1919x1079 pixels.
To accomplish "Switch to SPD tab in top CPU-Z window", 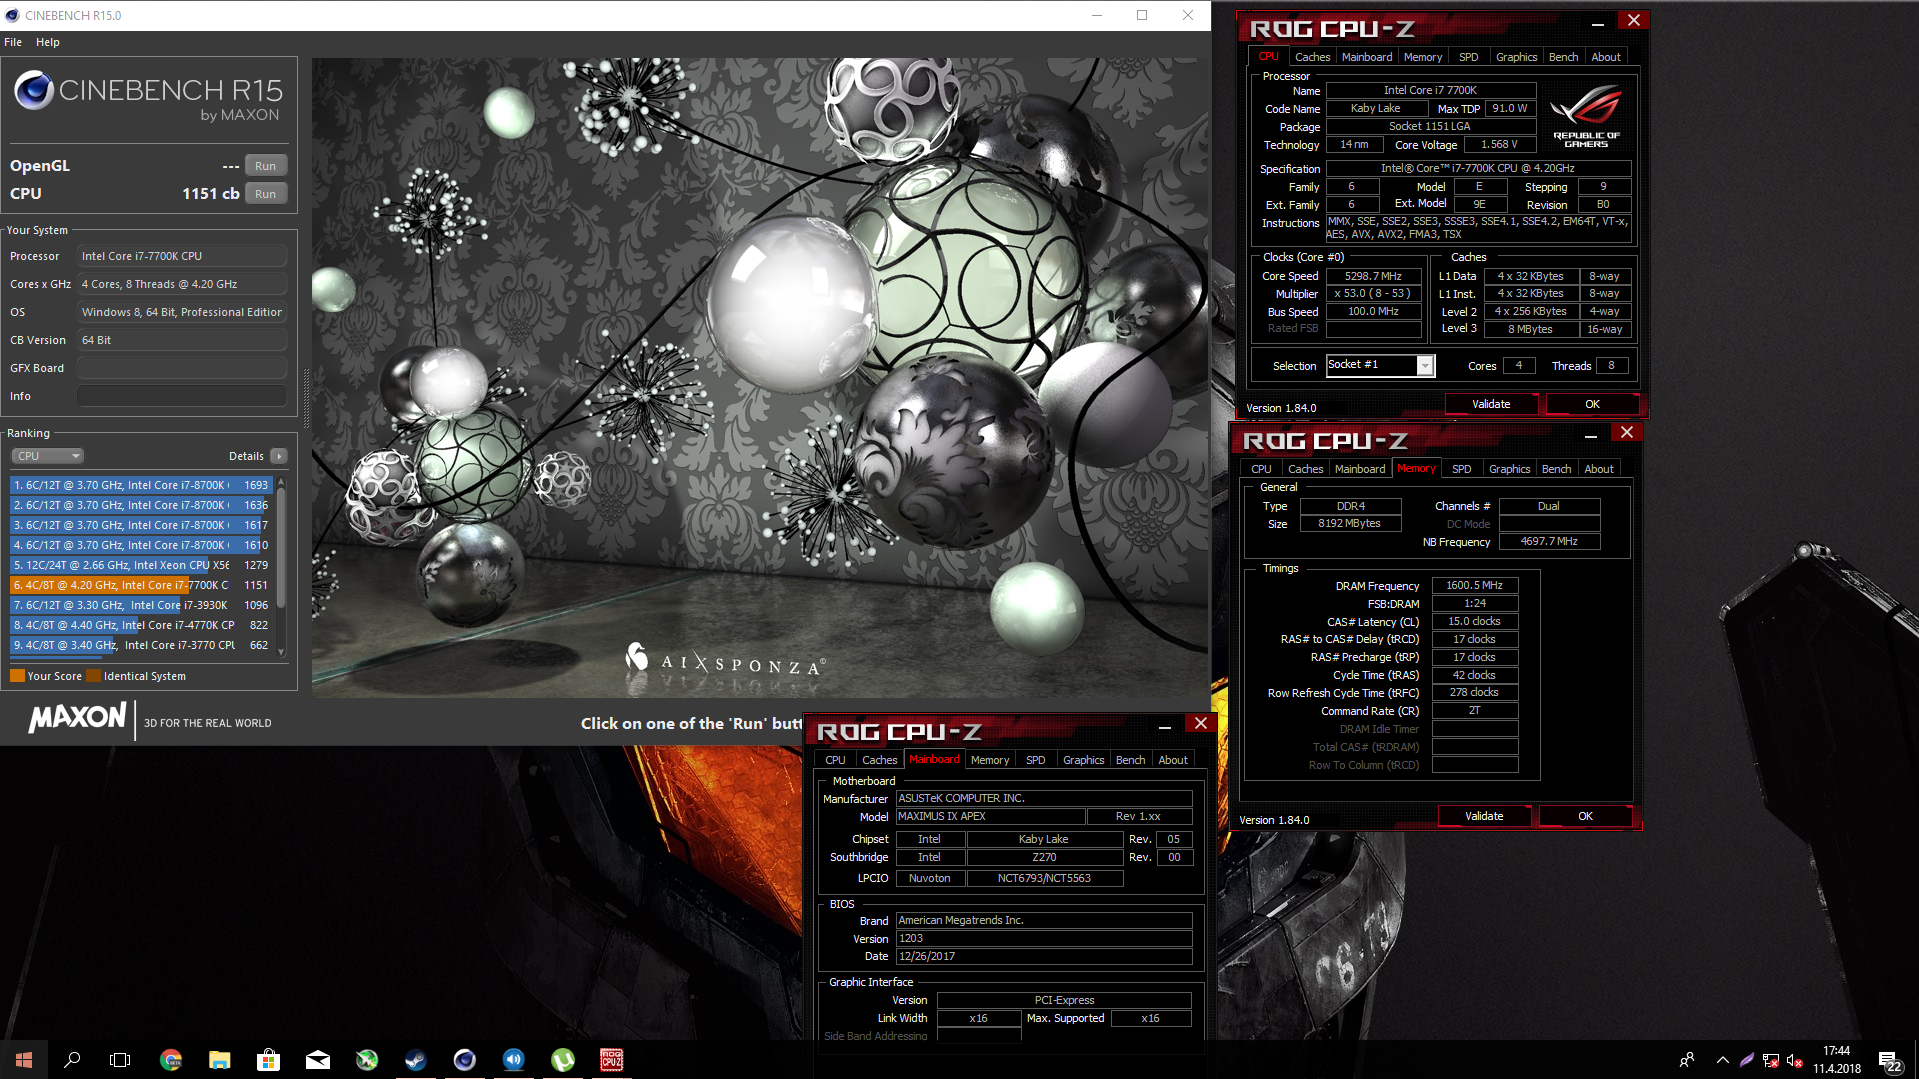I will [x=1468, y=57].
